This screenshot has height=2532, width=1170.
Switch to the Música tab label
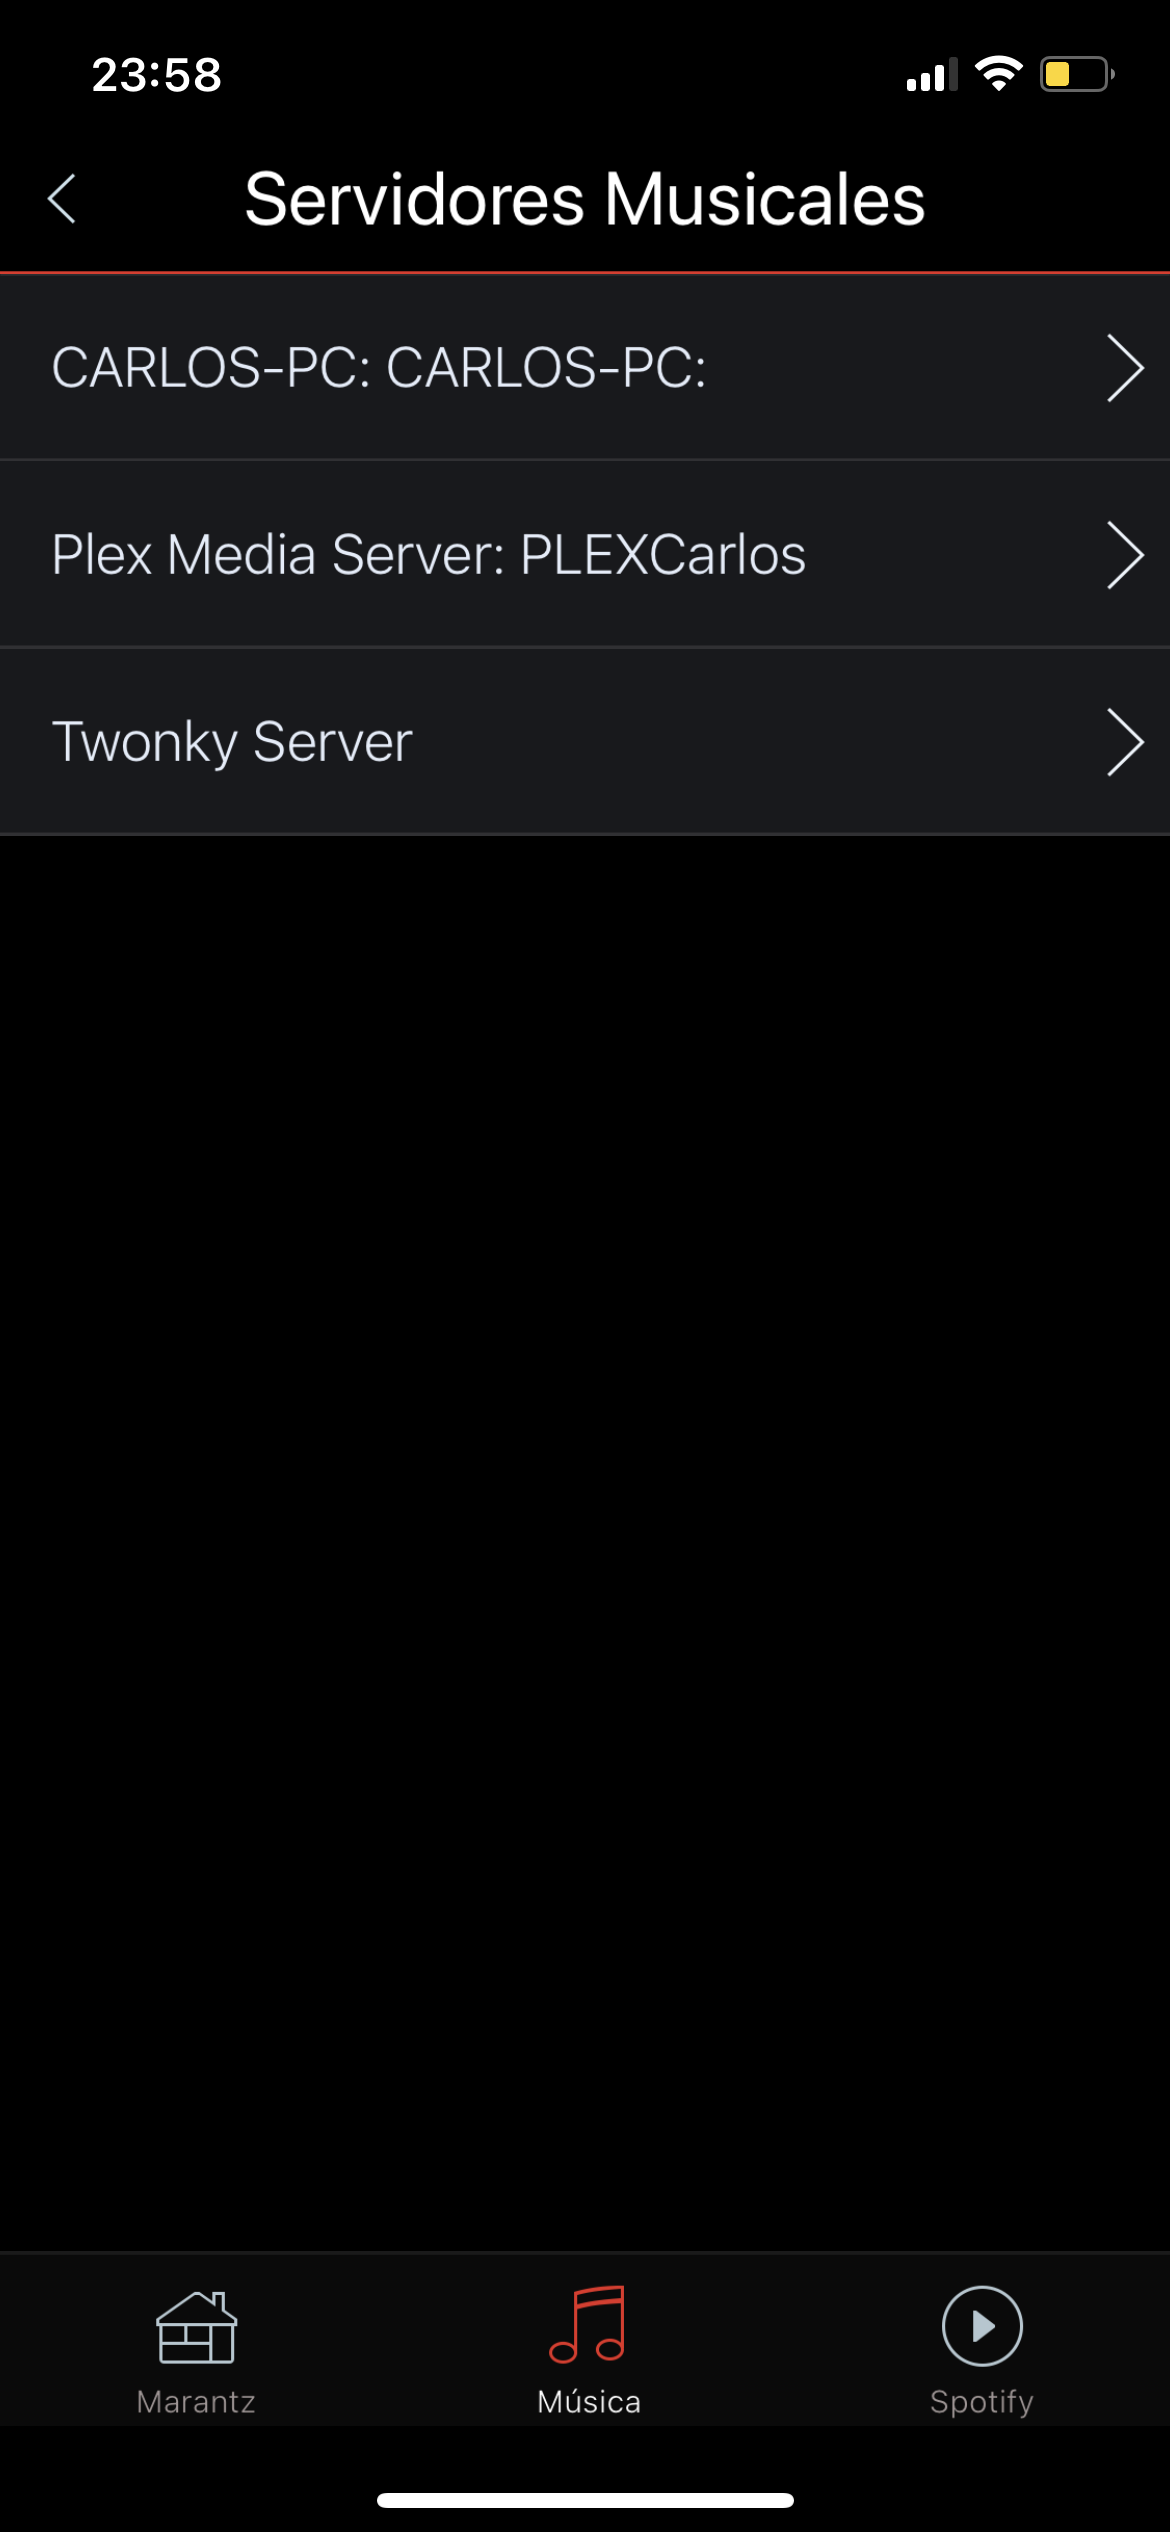pyautogui.click(x=589, y=2400)
